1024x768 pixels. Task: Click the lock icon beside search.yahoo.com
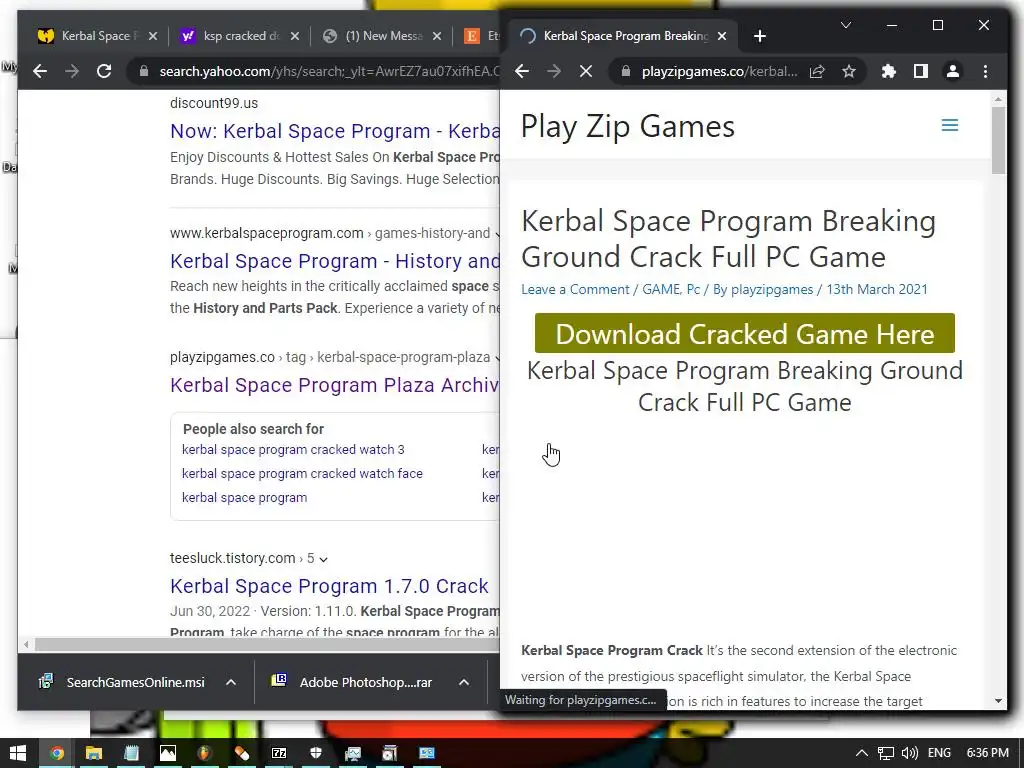pos(144,71)
